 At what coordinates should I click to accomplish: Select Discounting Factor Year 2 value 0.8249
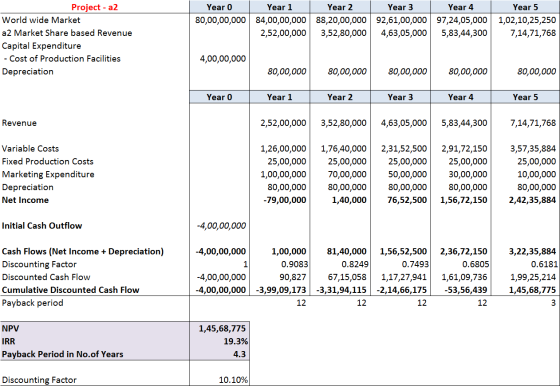click(x=355, y=264)
